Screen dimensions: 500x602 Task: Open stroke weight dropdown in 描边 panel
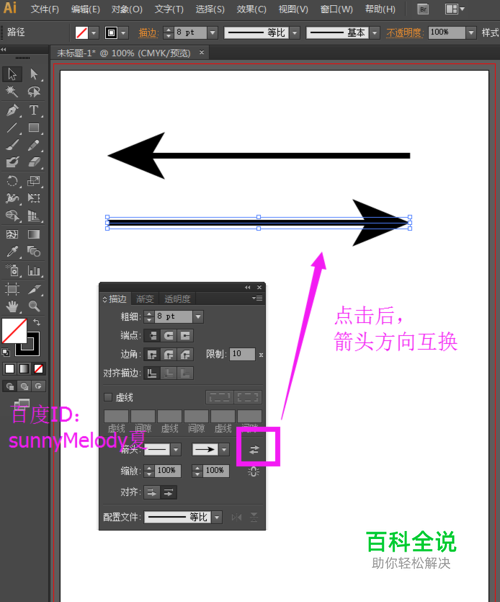198,317
